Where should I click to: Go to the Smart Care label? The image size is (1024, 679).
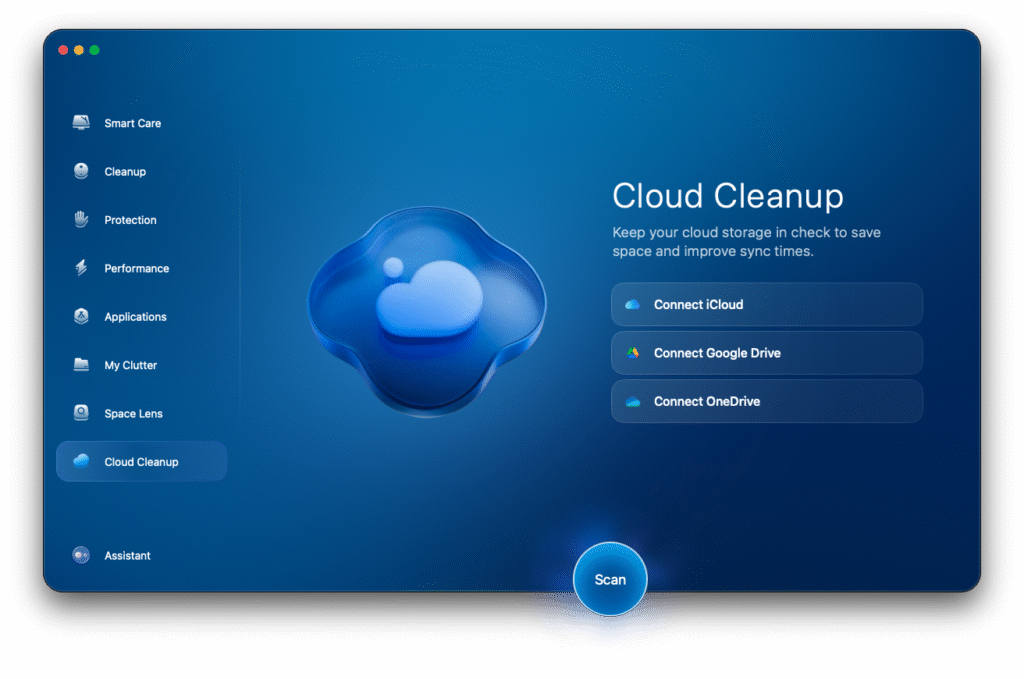(x=132, y=124)
